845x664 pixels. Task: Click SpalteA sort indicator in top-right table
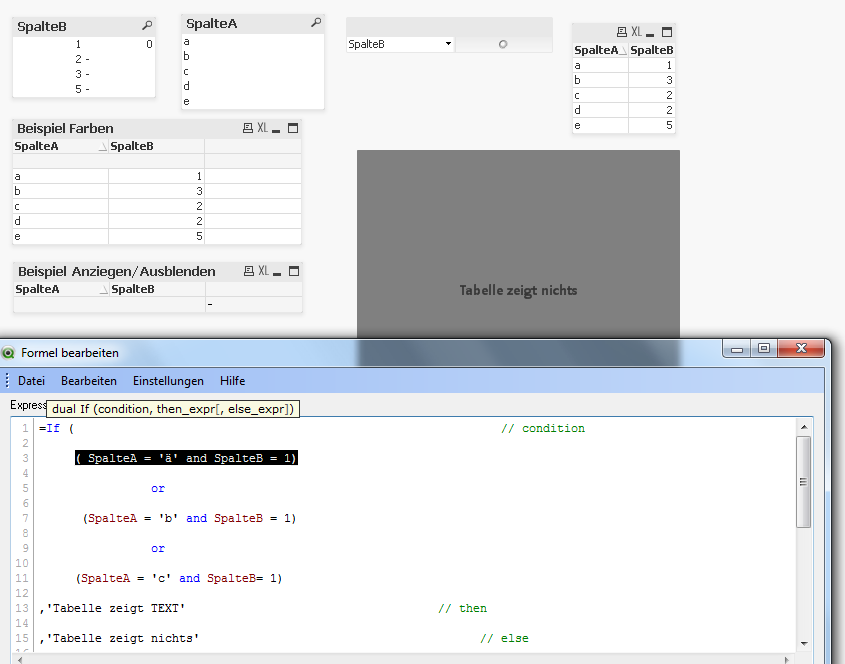pos(623,50)
